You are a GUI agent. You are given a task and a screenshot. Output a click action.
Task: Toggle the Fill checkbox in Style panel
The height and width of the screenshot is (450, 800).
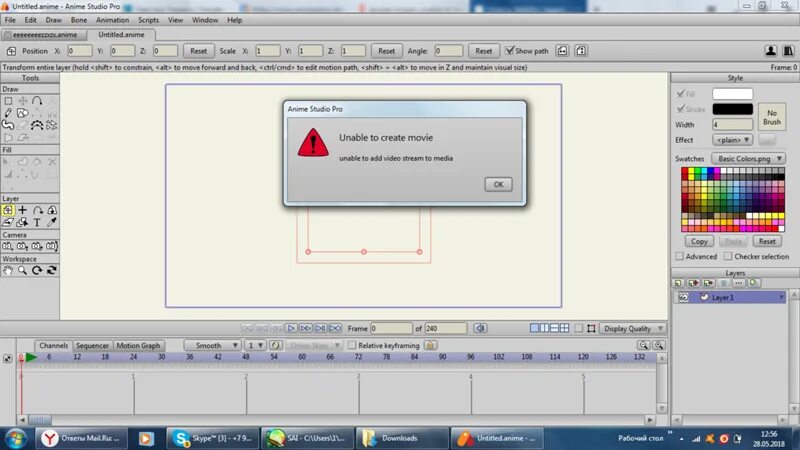(680, 94)
